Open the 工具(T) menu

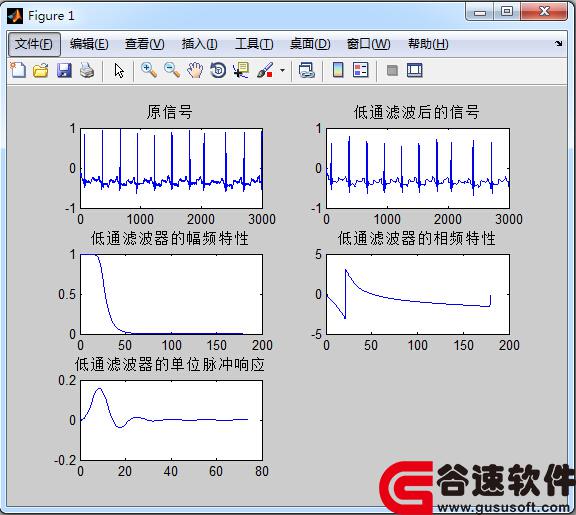pos(254,44)
